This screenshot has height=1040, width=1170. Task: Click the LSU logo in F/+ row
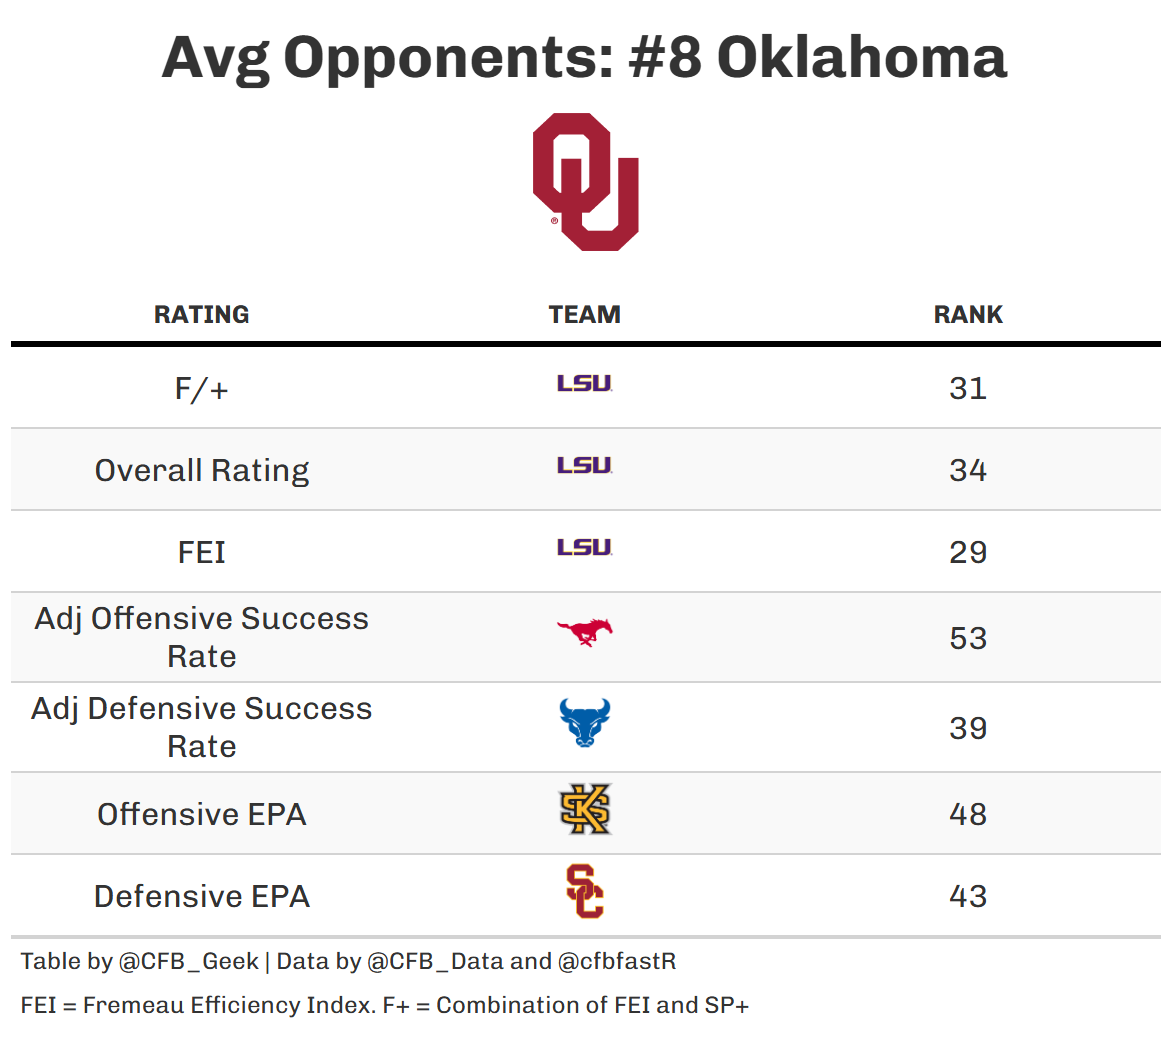tap(585, 384)
